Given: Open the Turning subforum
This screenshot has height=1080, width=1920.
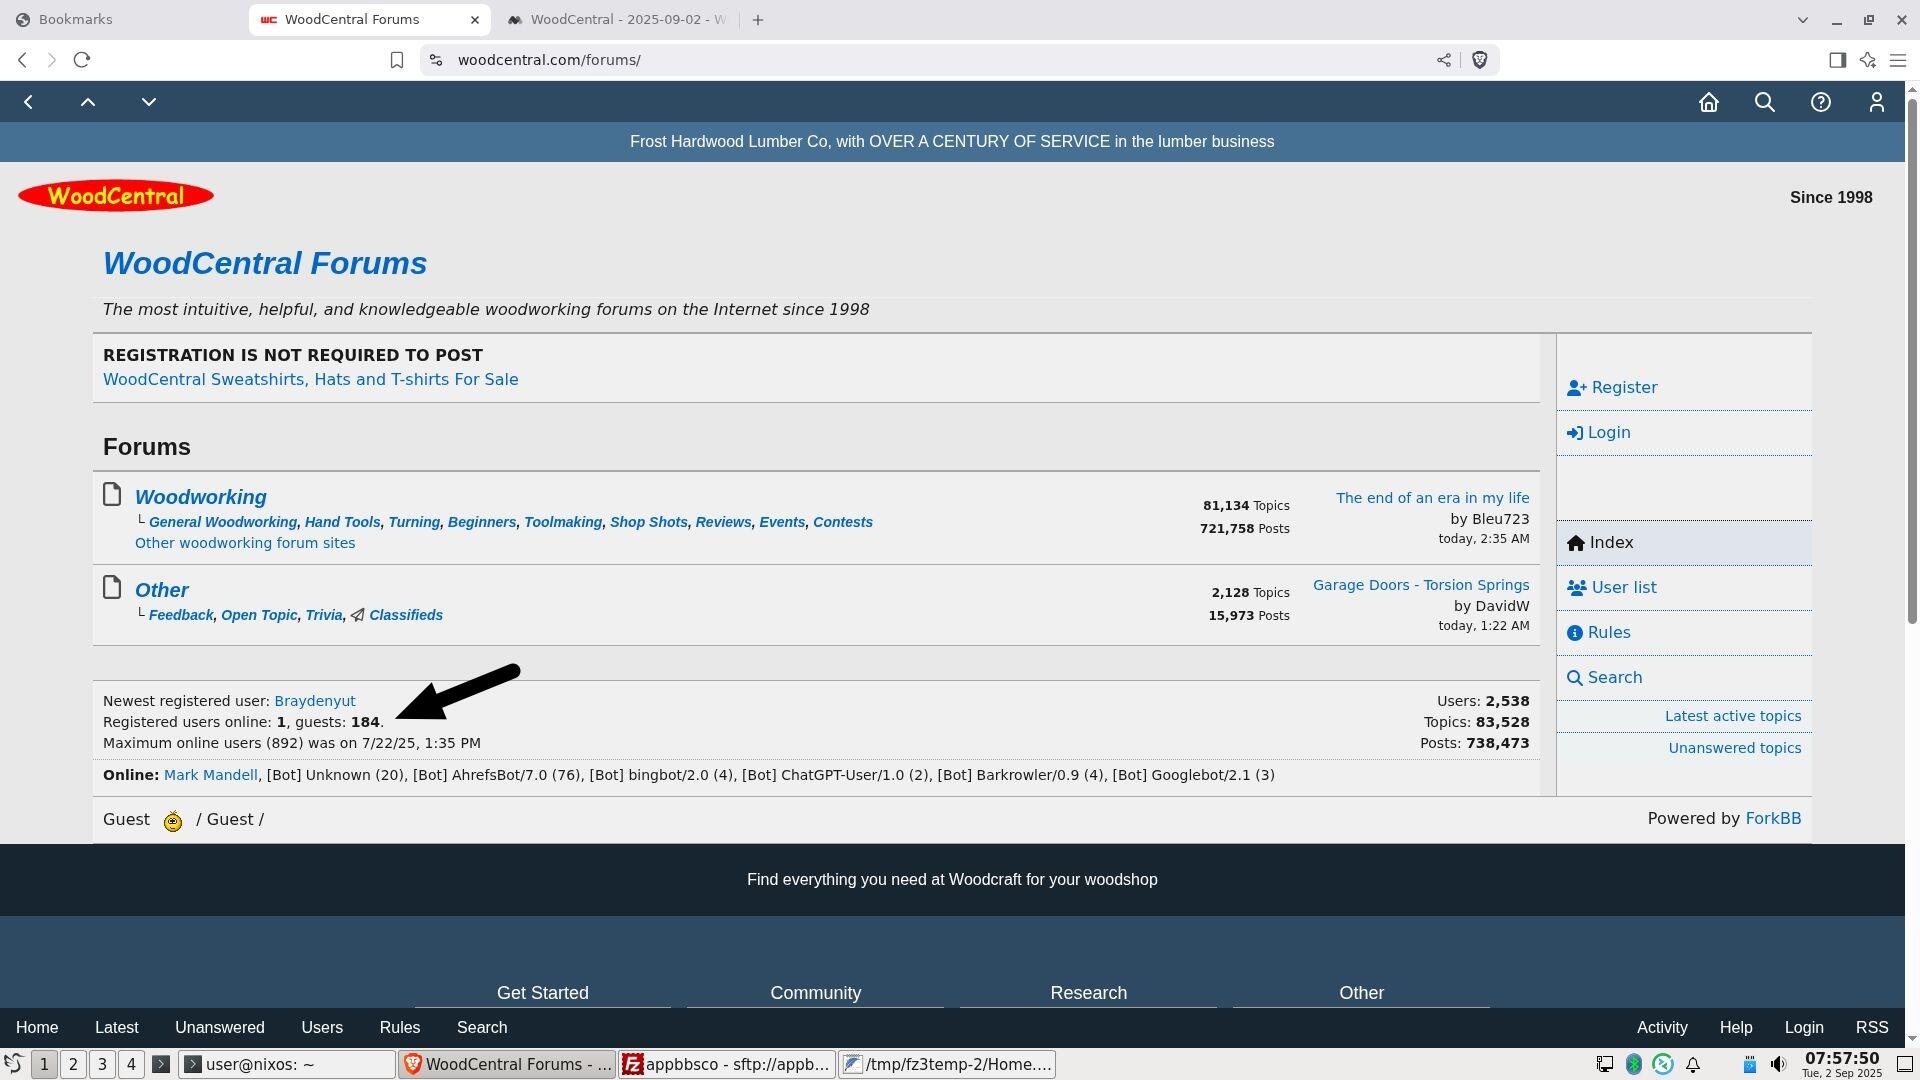Looking at the screenshot, I should [x=414, y=522].
